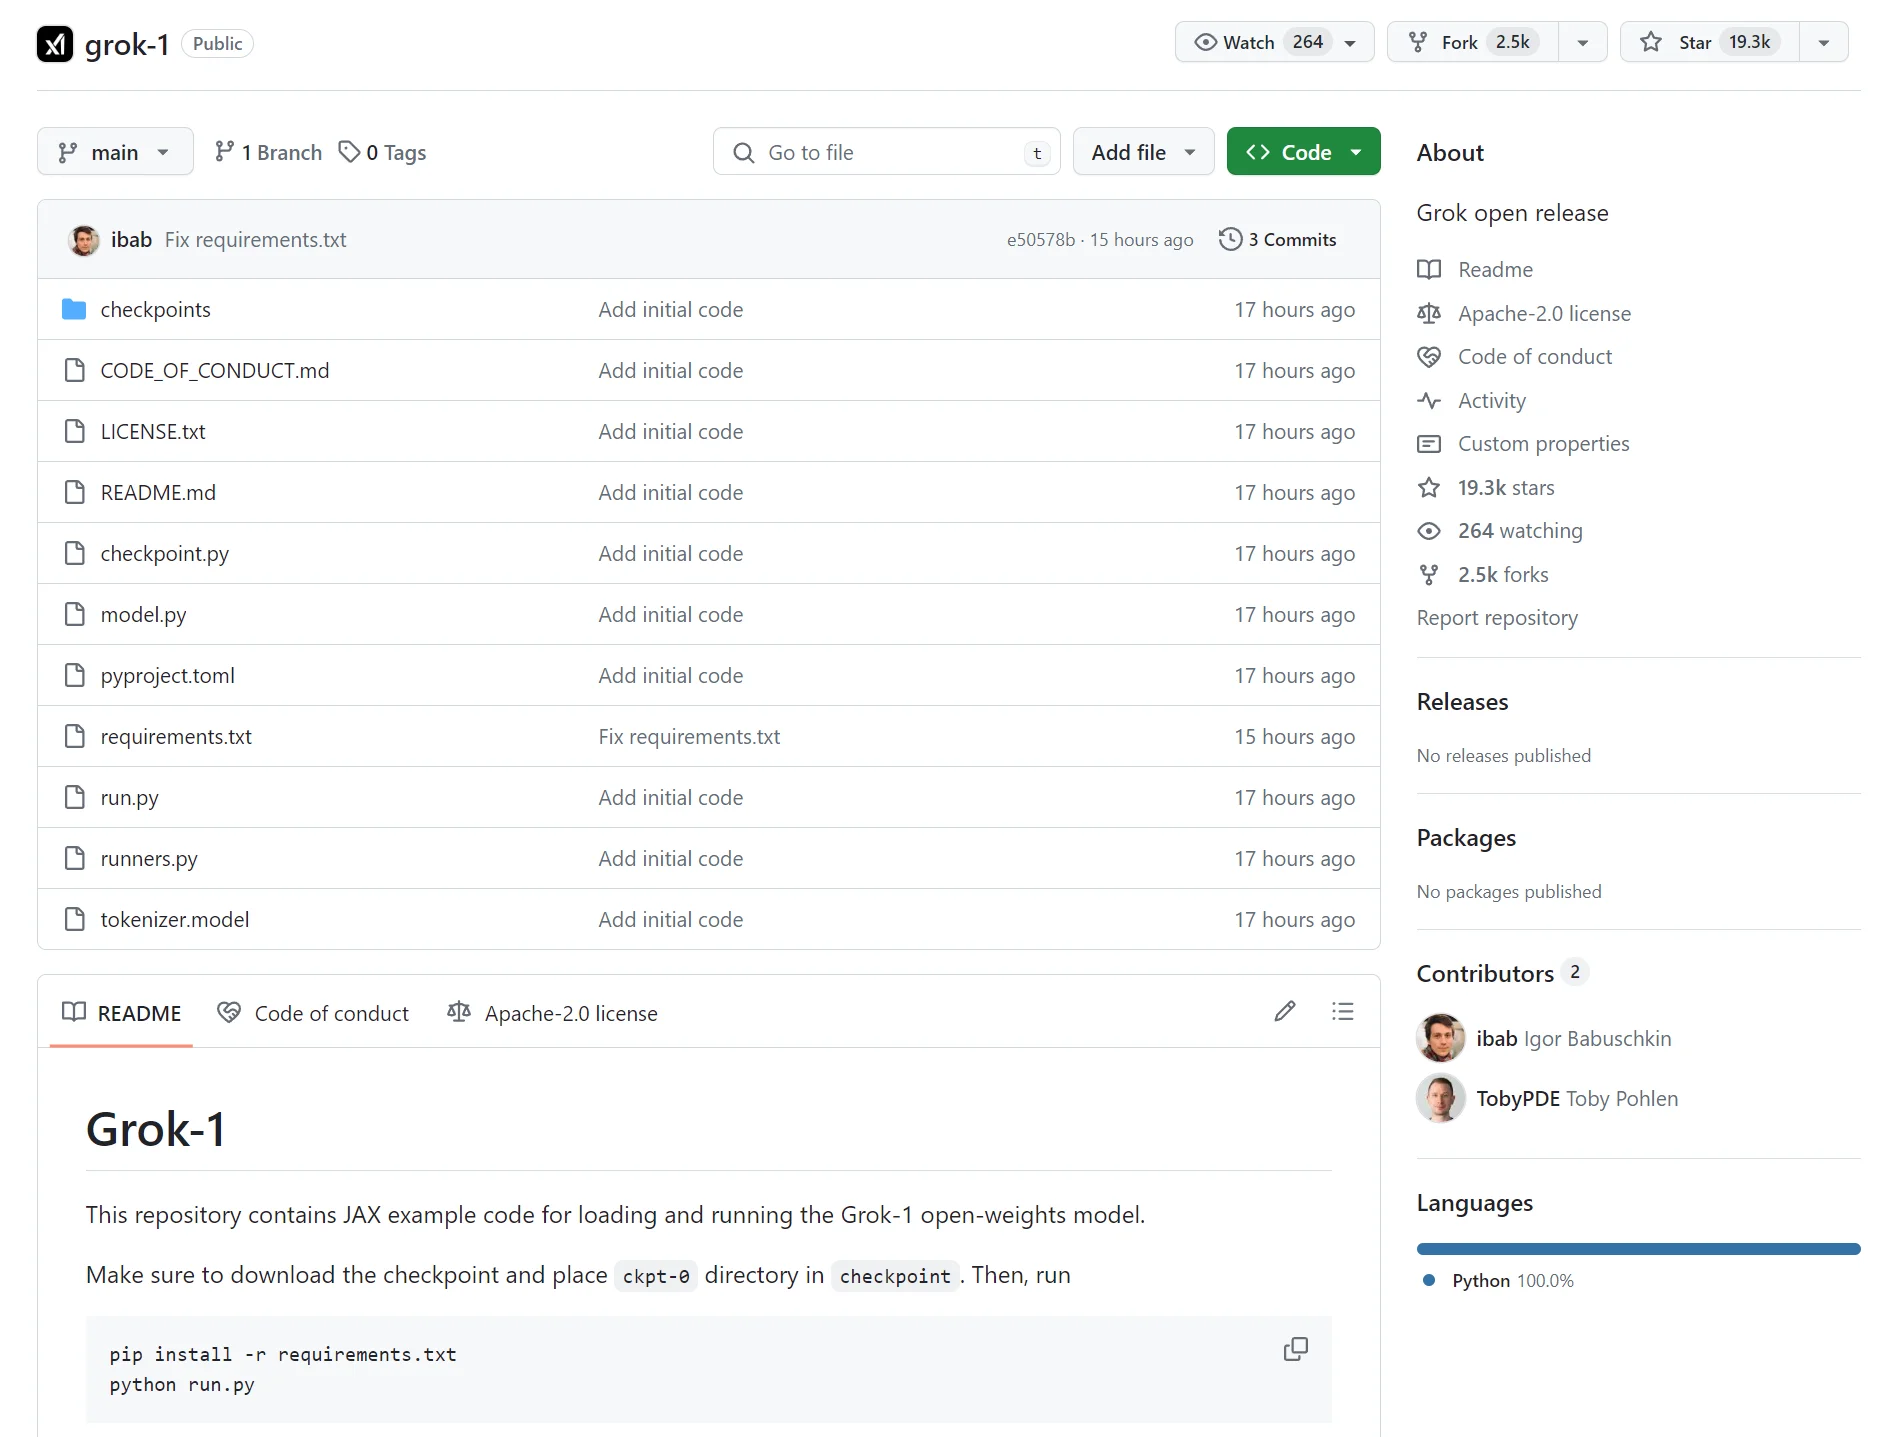
Task: Open the main branch selector dropdown
Action: tap(115, 152)
